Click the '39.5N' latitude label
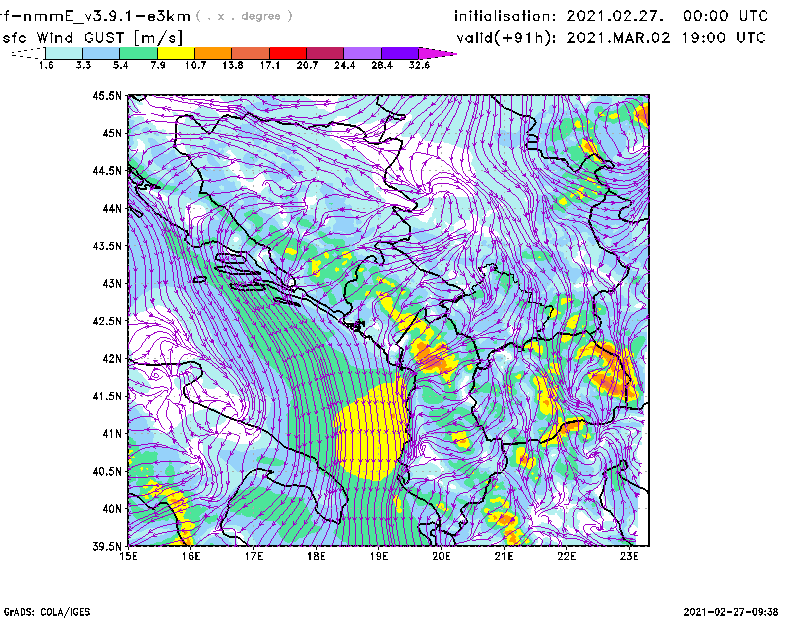 (x=107, y=547)
